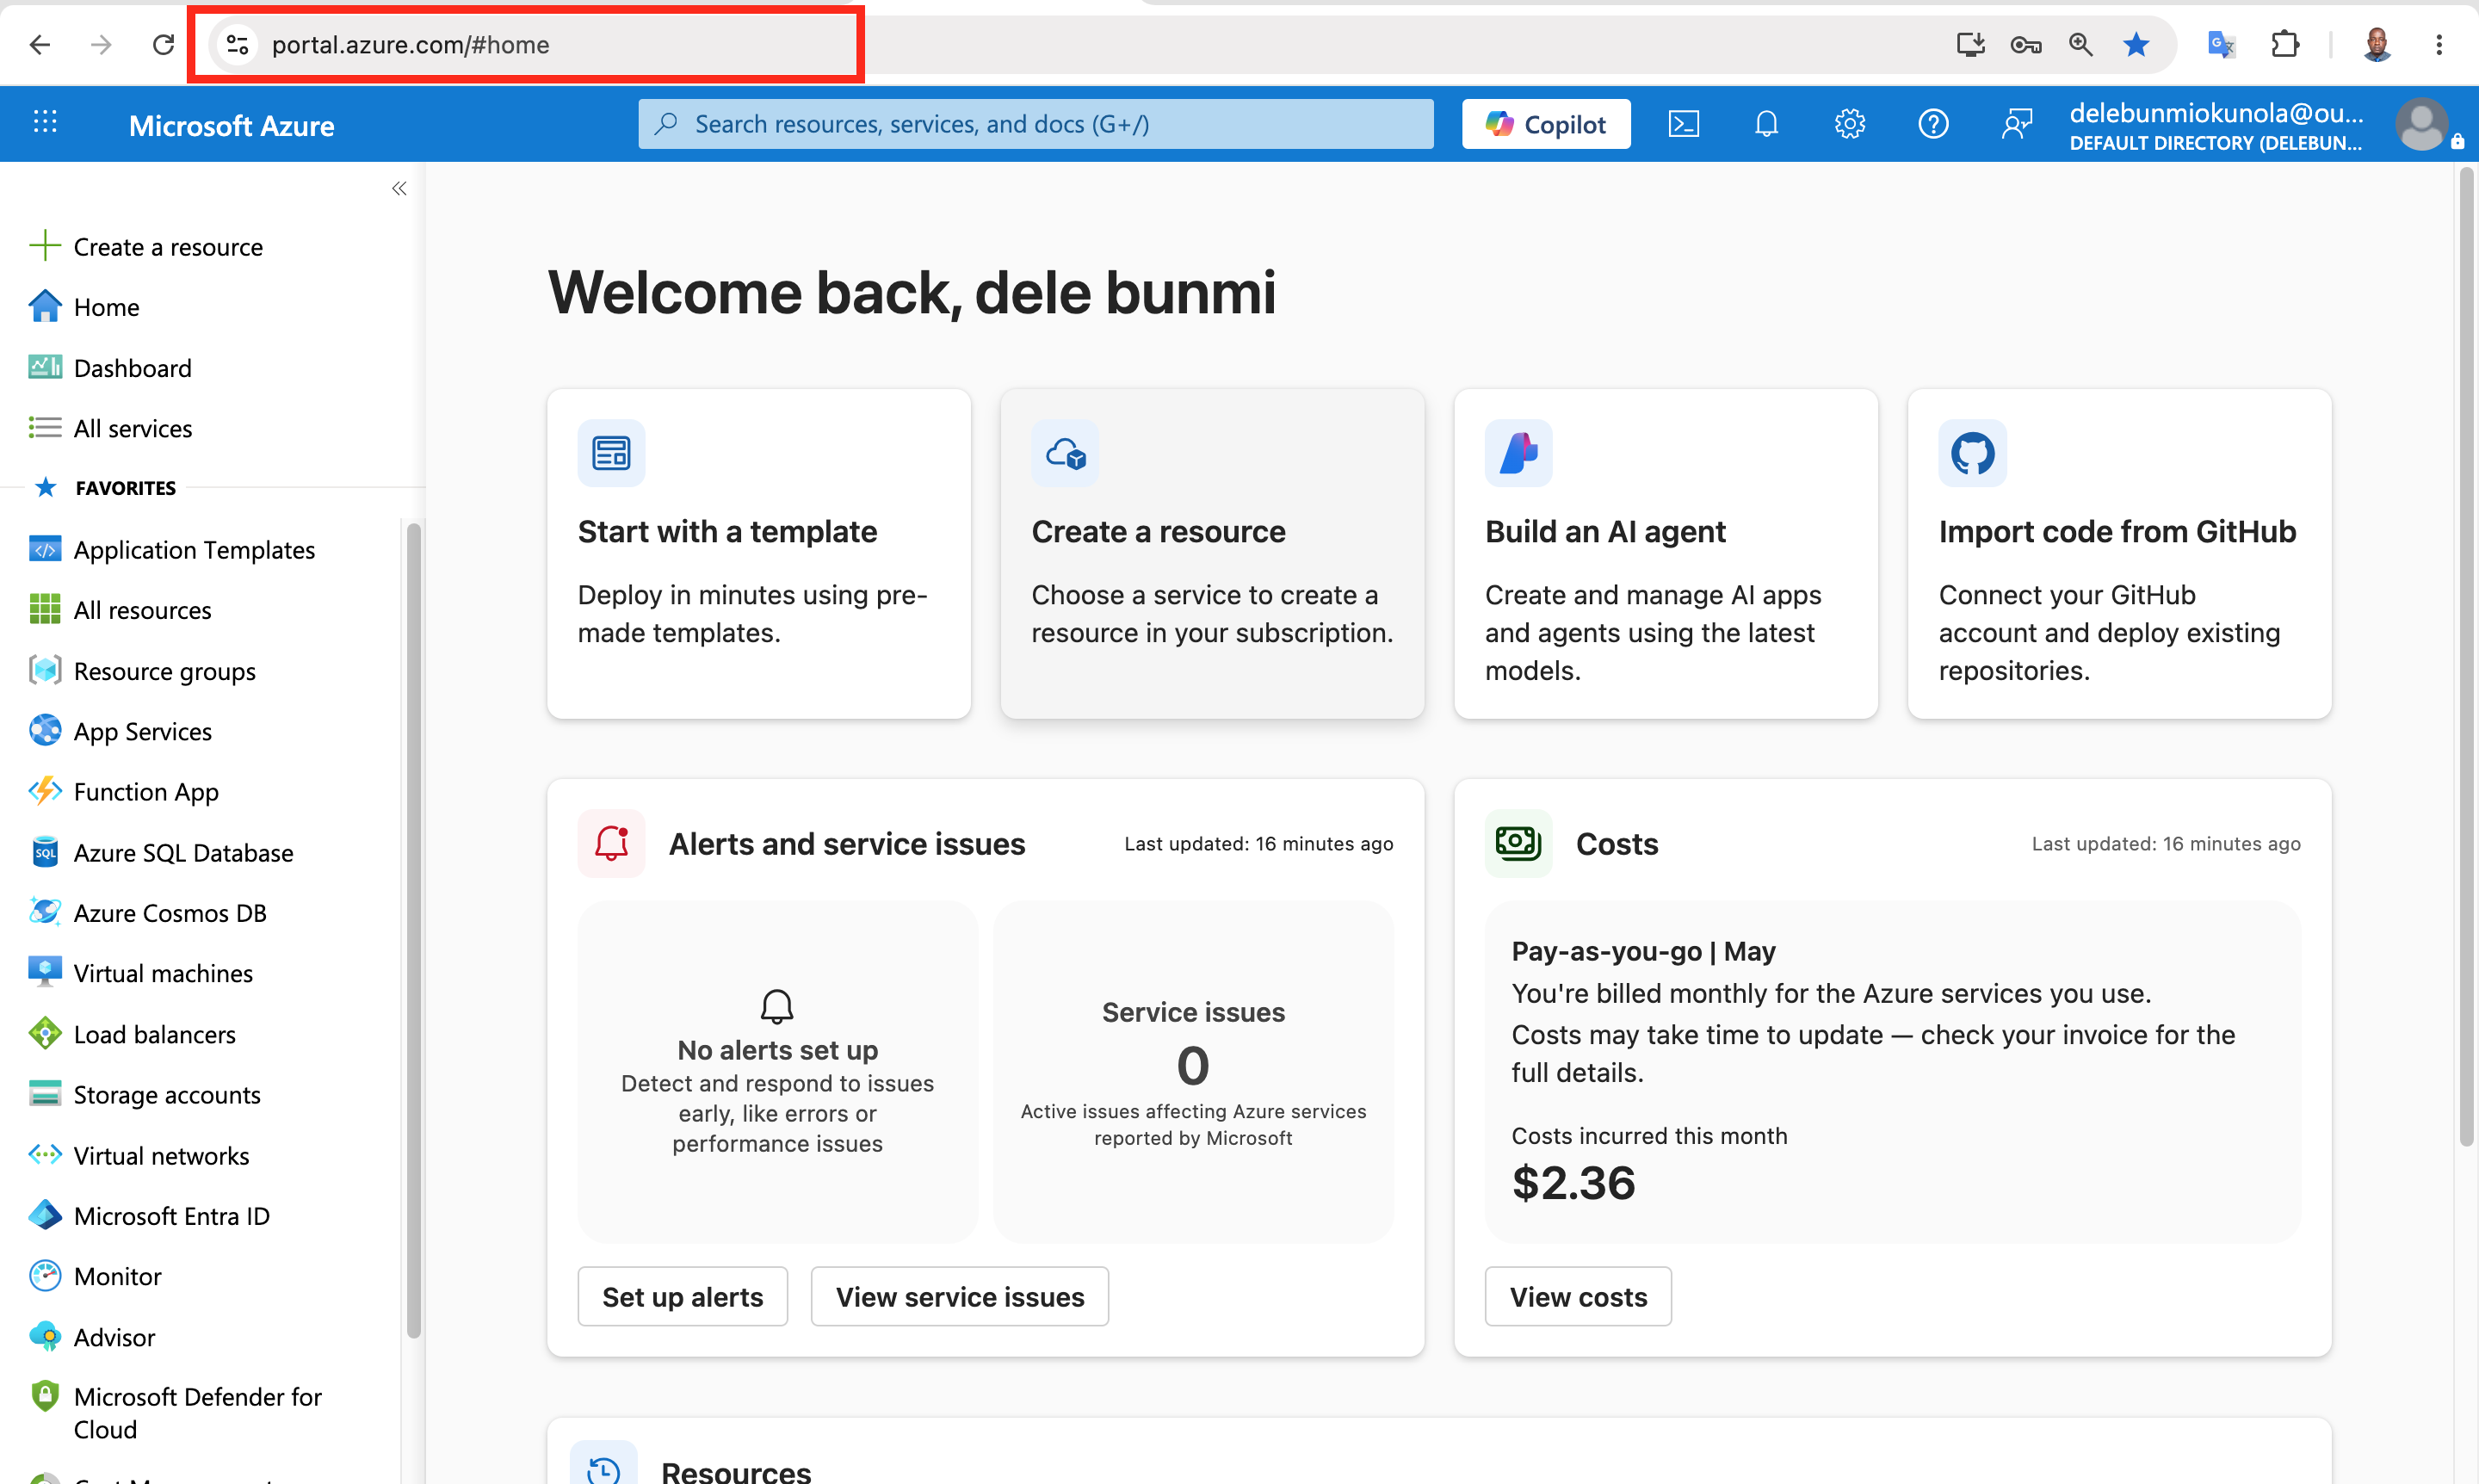Click the Microsoft Azure logo text
The height and width of the screenshot is (1484, 2479).
231,125
